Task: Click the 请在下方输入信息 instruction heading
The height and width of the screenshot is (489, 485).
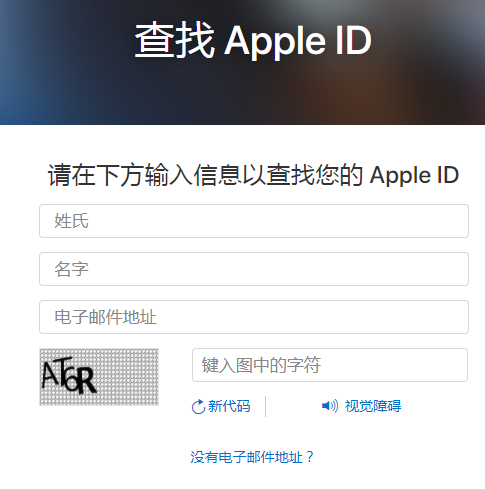Action: point(253,175)
